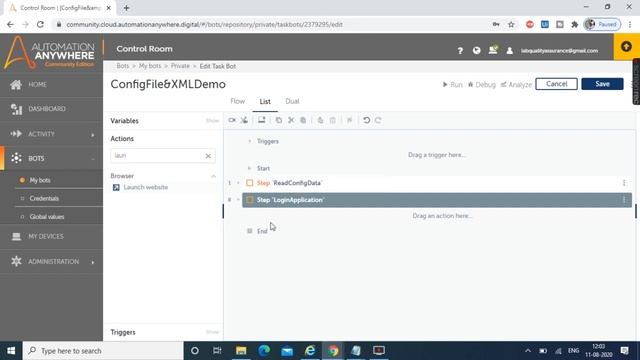Click the Launch website action icon
640x360 pixels.
pos(116,187)
